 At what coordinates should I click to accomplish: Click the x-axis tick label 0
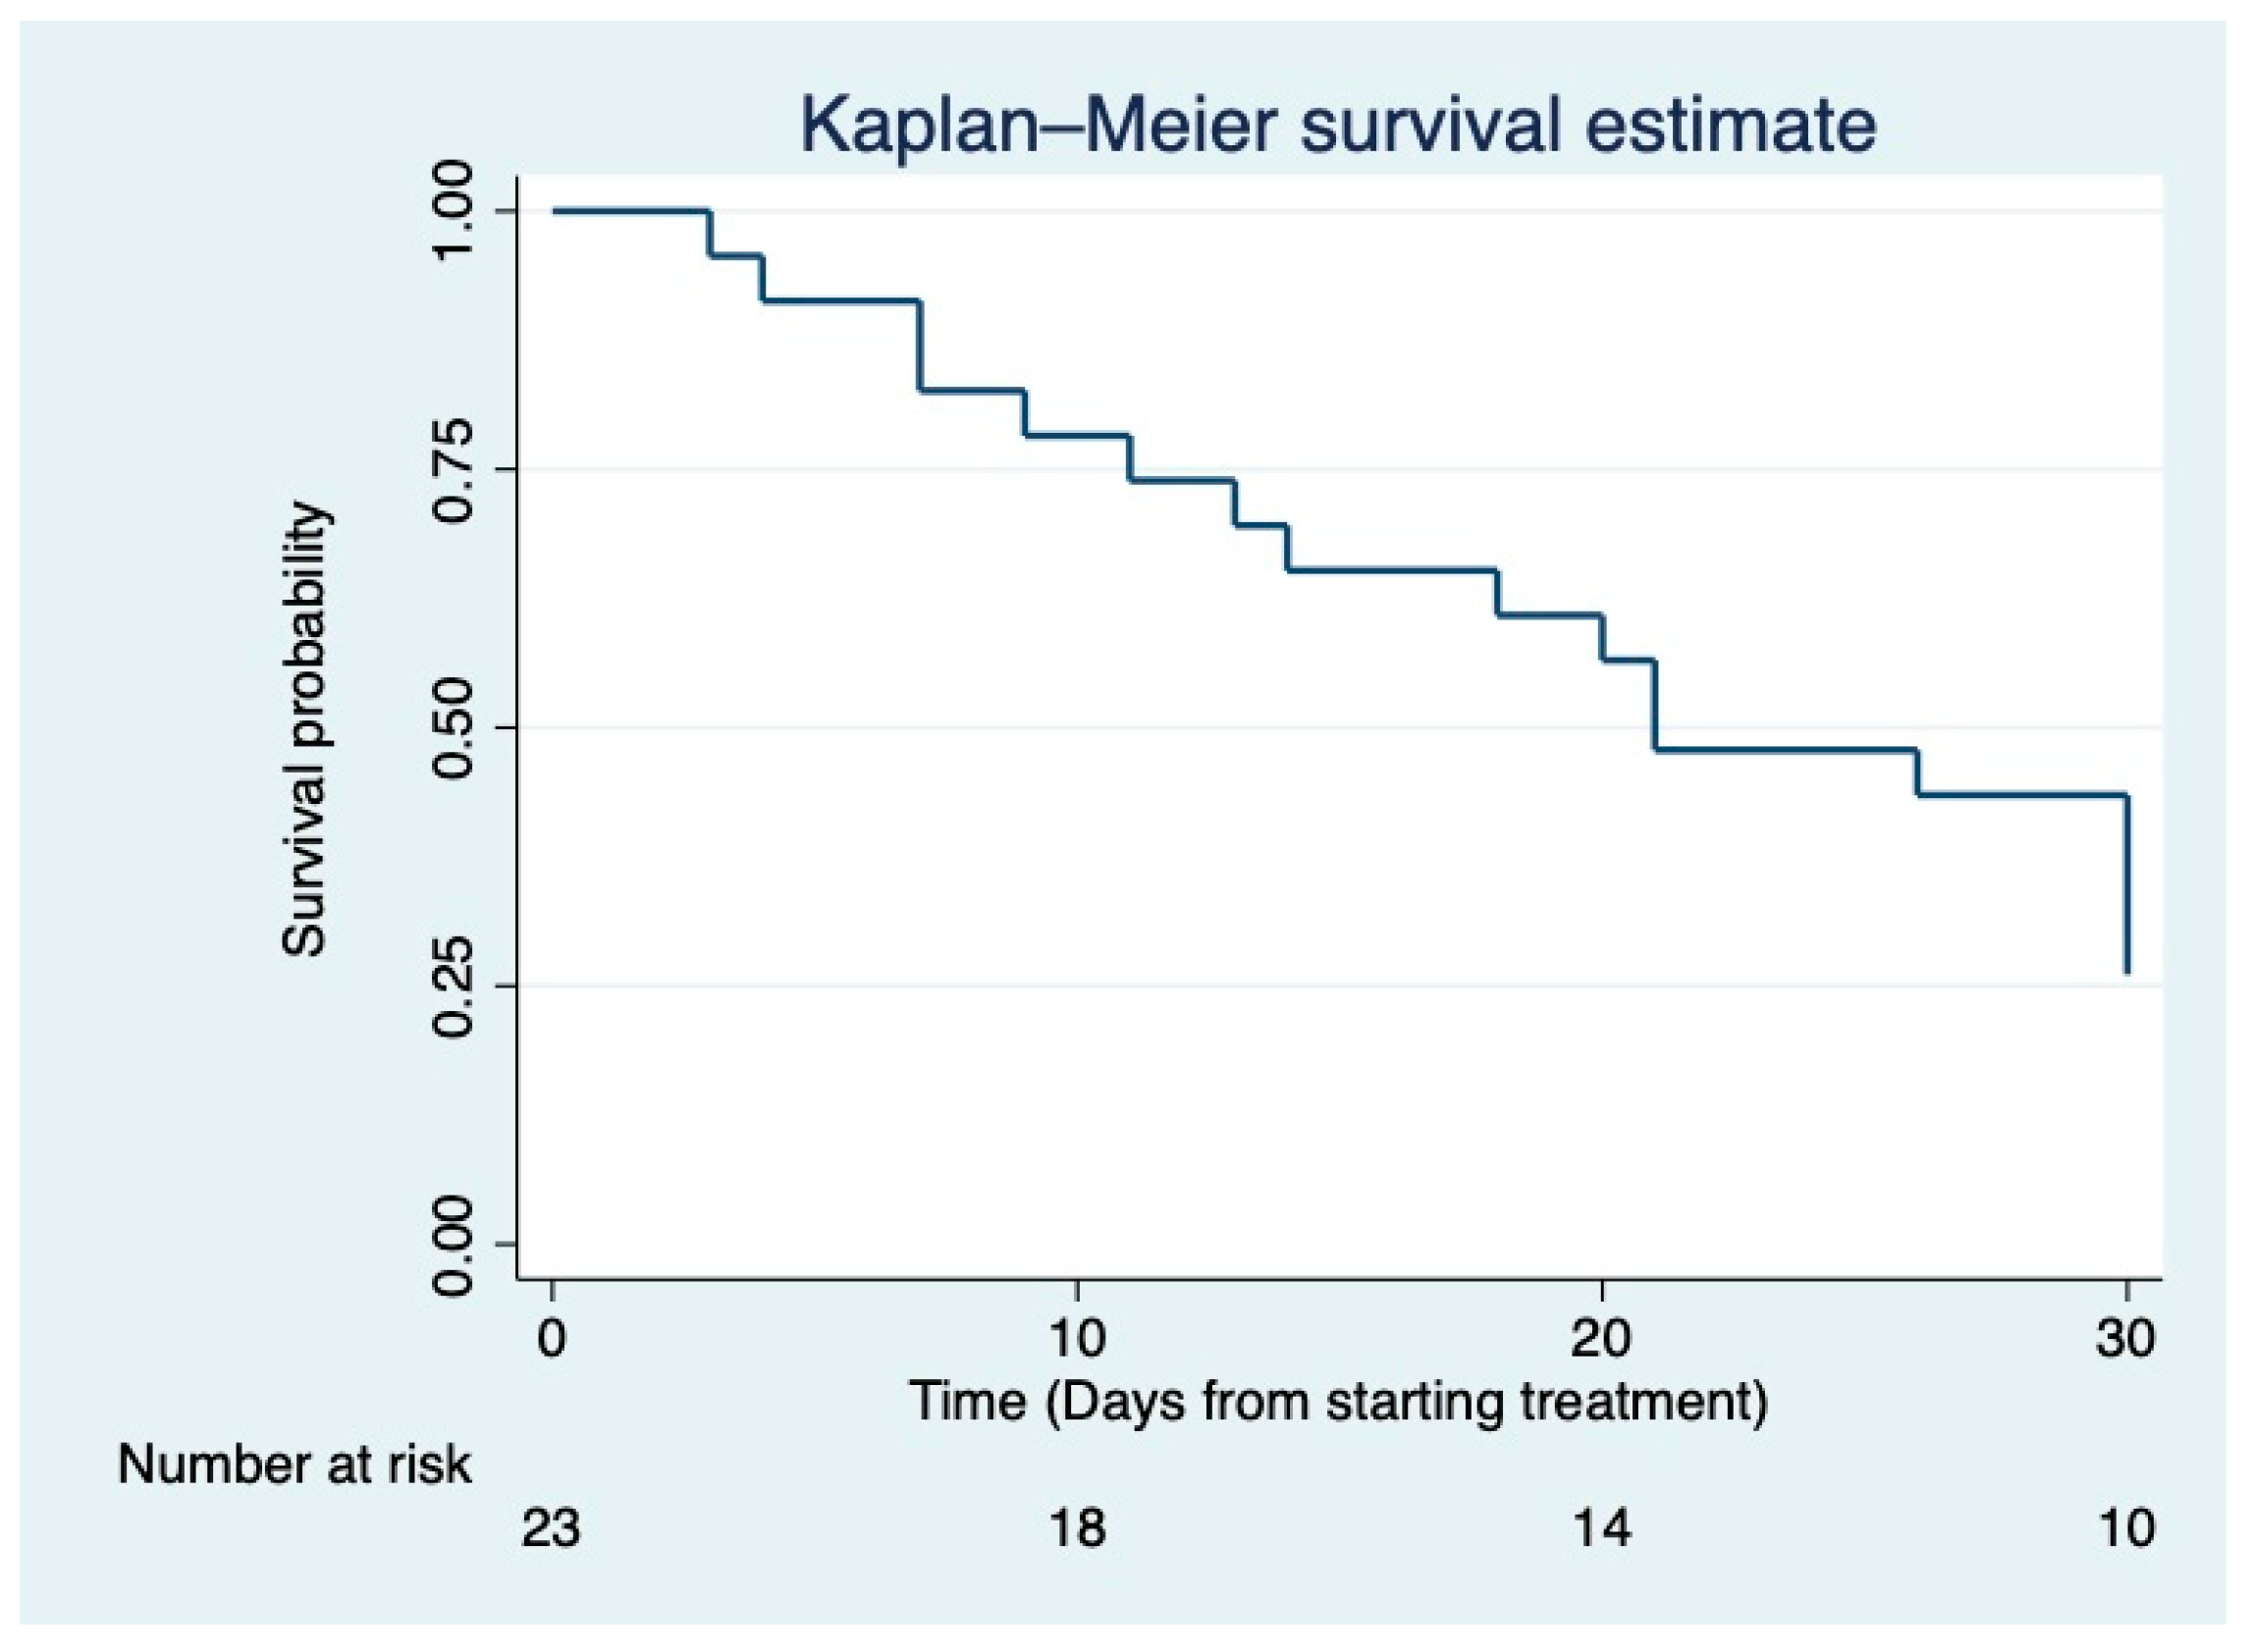[552, 1337]
